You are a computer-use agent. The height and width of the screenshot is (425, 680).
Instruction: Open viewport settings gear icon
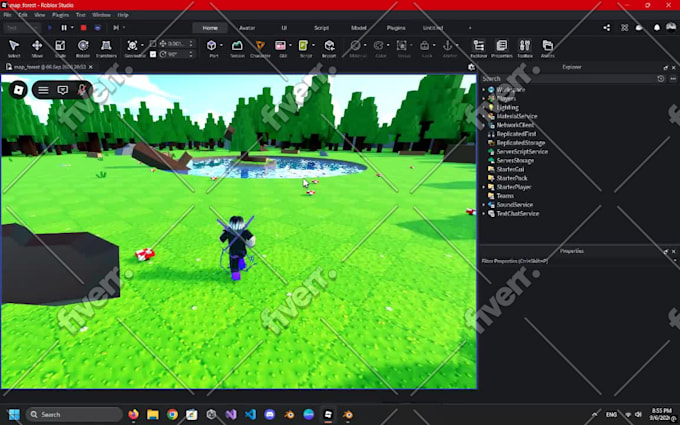coord(471,67)
